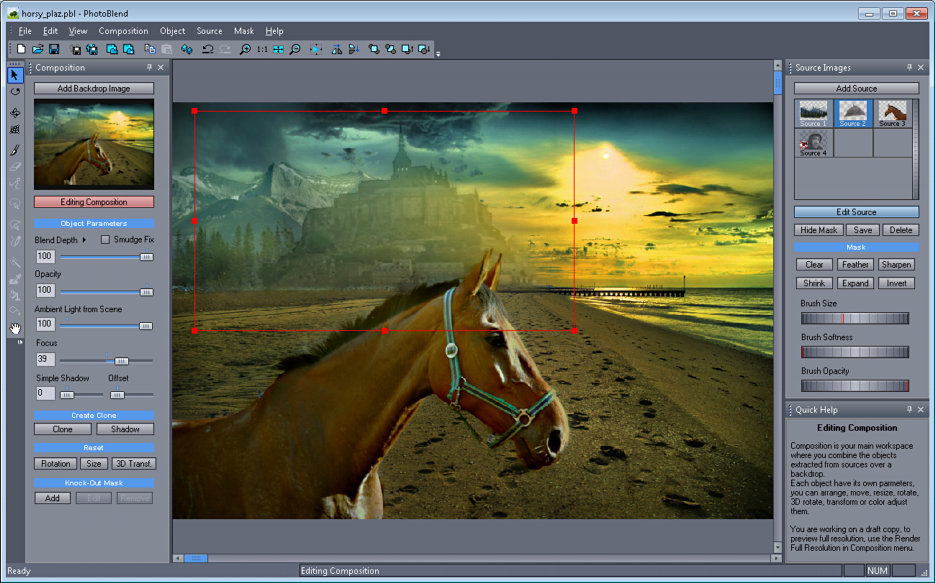The image size is (935, 583).
Task: Click the Feather mask button
Action: click(x=855, y=265)
